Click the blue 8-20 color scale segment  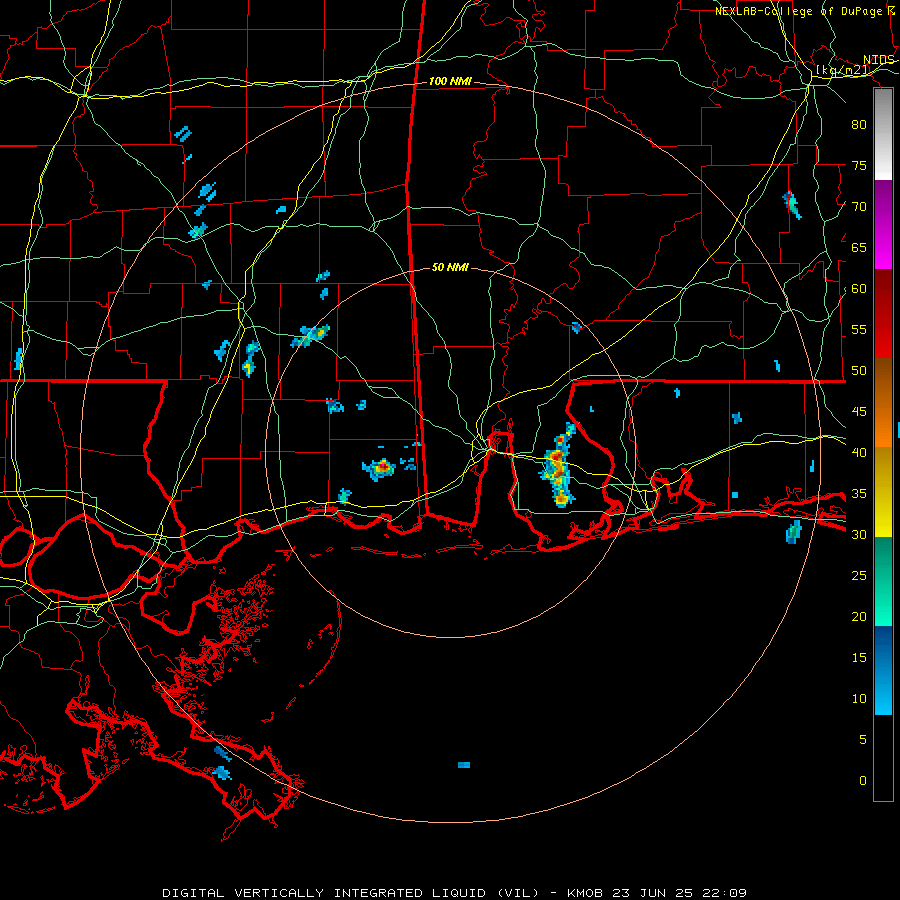click(883, 670)
